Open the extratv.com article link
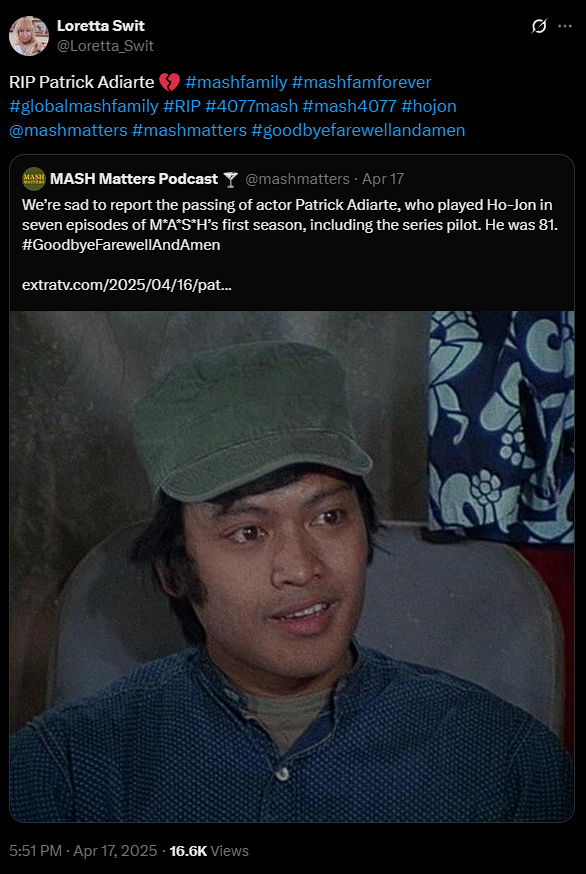Viewport: 586px width, 874px height. point(127,285)
